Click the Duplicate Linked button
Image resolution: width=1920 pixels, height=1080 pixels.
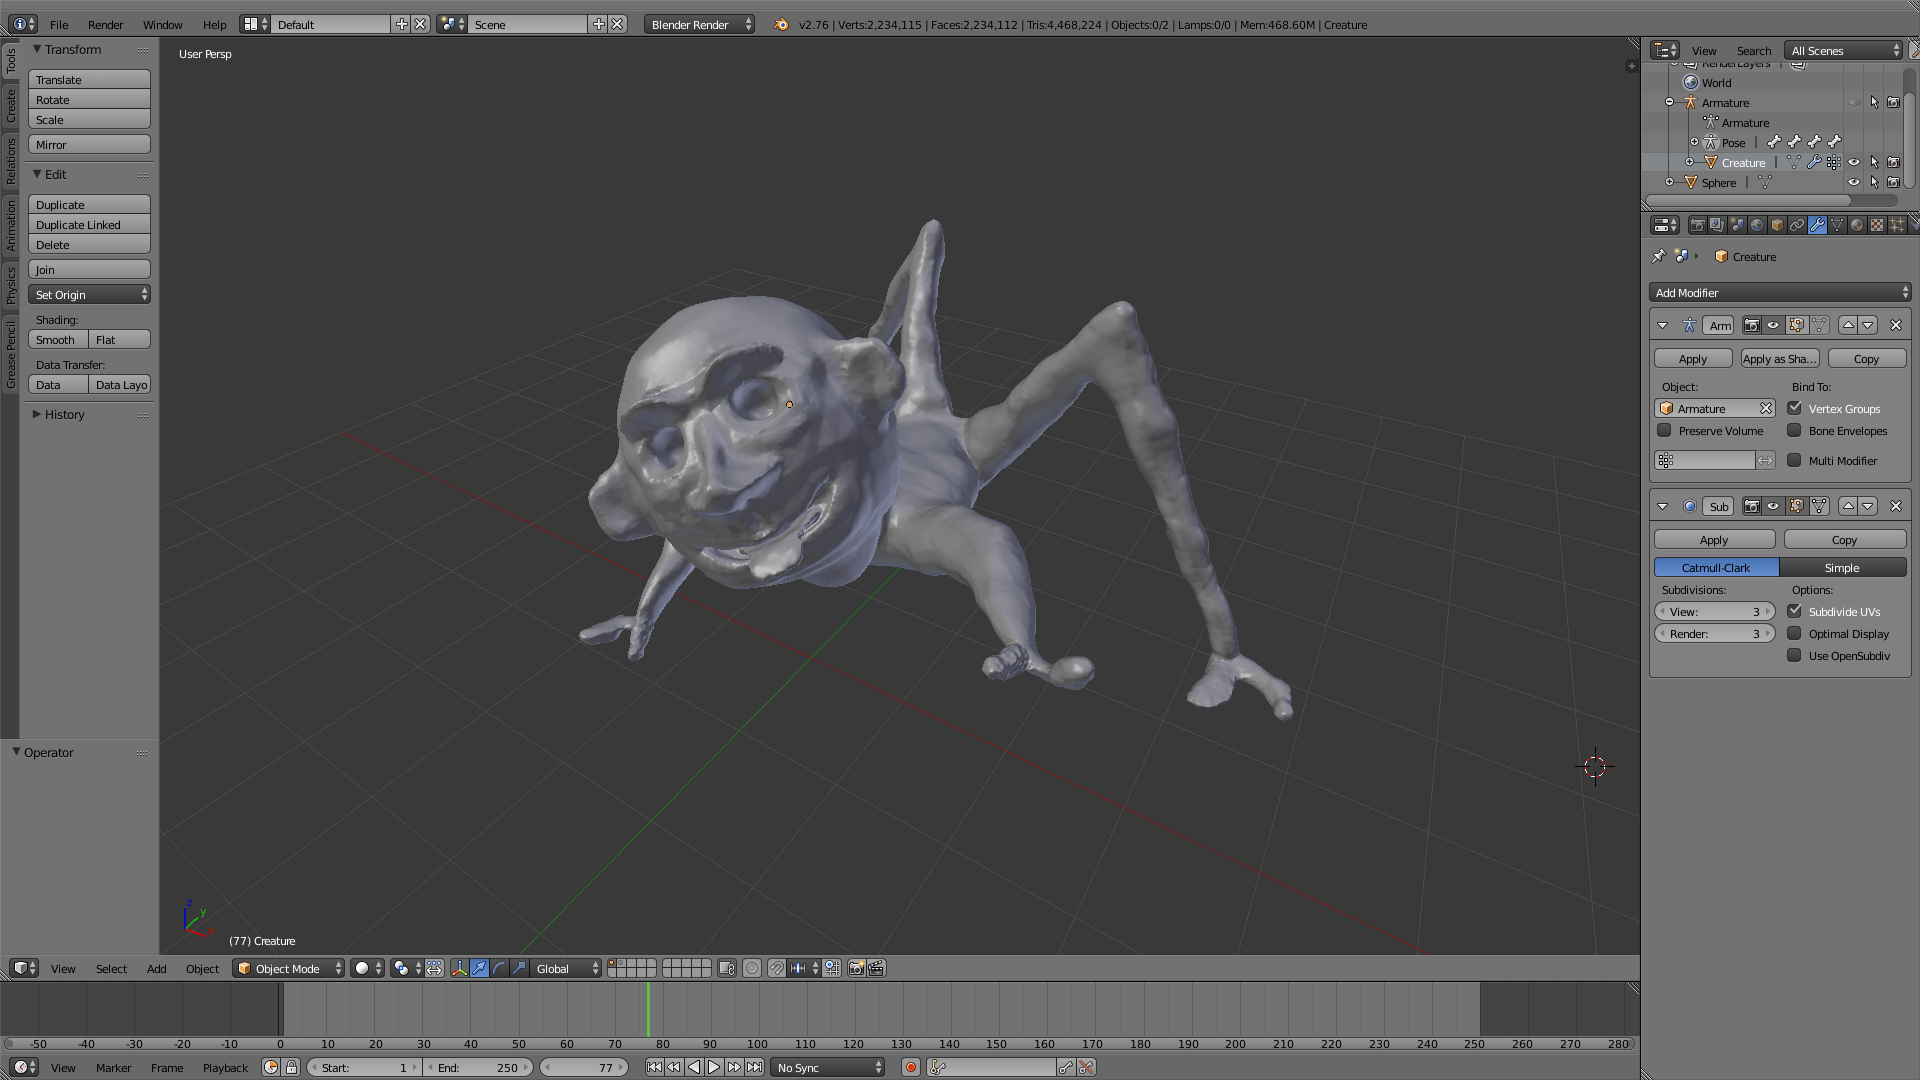point(89,225)
